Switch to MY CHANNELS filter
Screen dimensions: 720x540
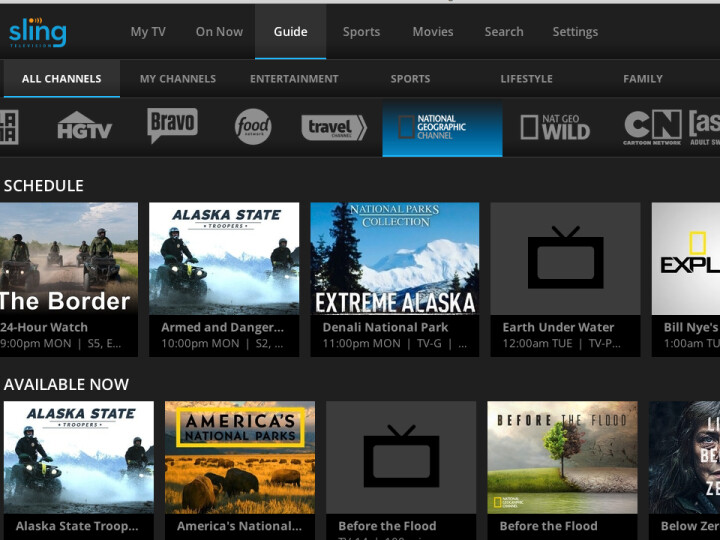[x=178, y=79]
